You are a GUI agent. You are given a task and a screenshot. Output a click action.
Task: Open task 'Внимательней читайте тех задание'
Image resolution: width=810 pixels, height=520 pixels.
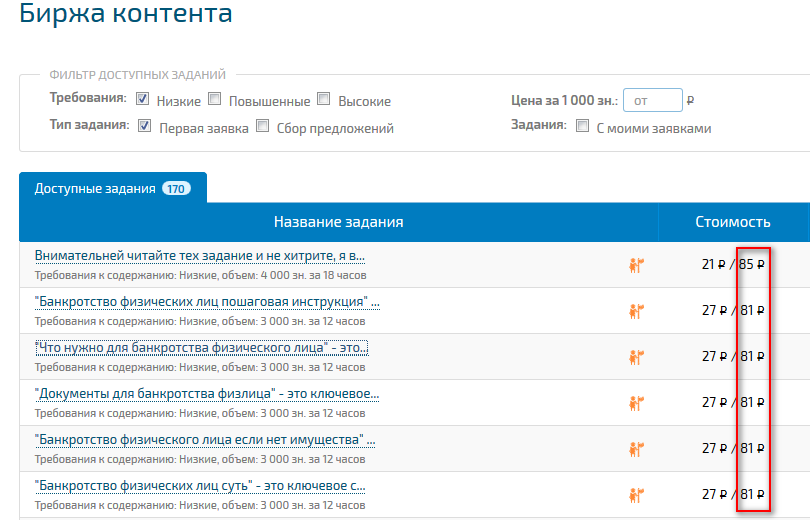[200, 256]
